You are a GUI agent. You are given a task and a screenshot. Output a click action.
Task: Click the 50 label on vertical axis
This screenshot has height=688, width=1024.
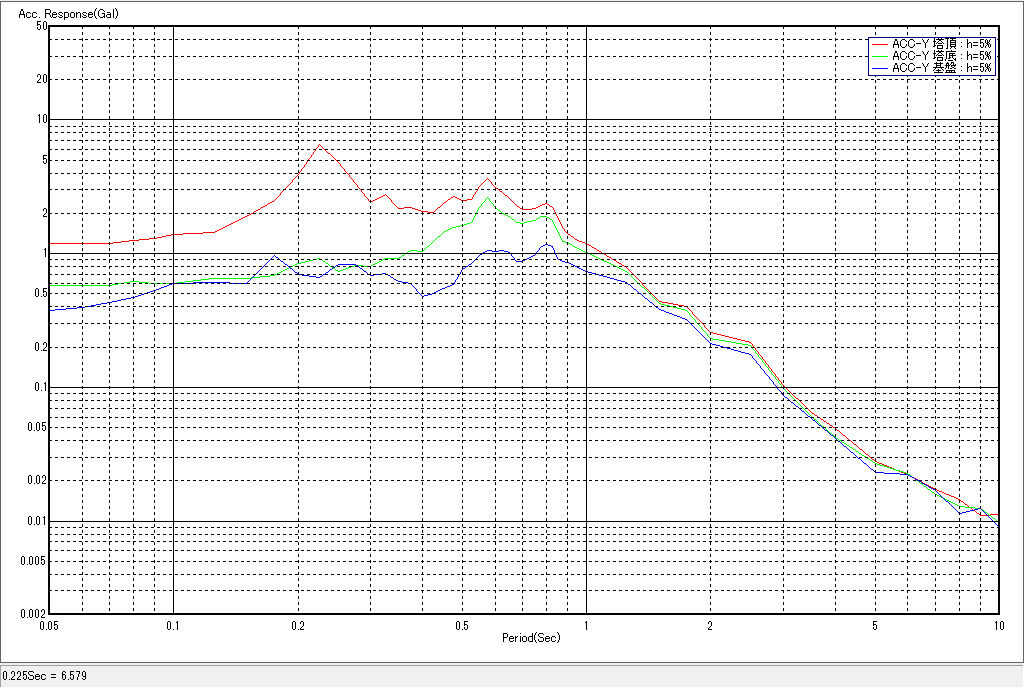[42, 26]
